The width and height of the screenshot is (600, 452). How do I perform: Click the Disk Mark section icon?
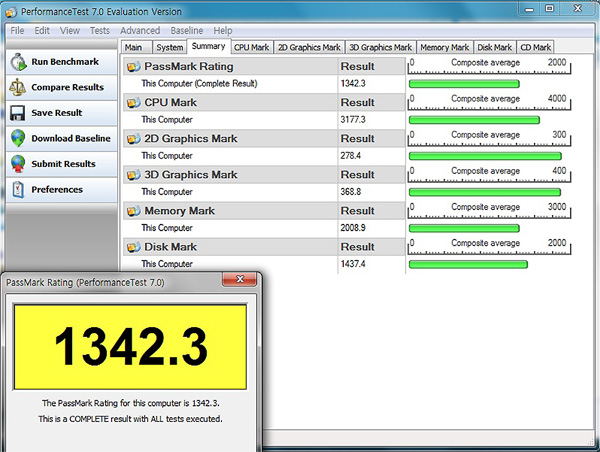(134, 247)
